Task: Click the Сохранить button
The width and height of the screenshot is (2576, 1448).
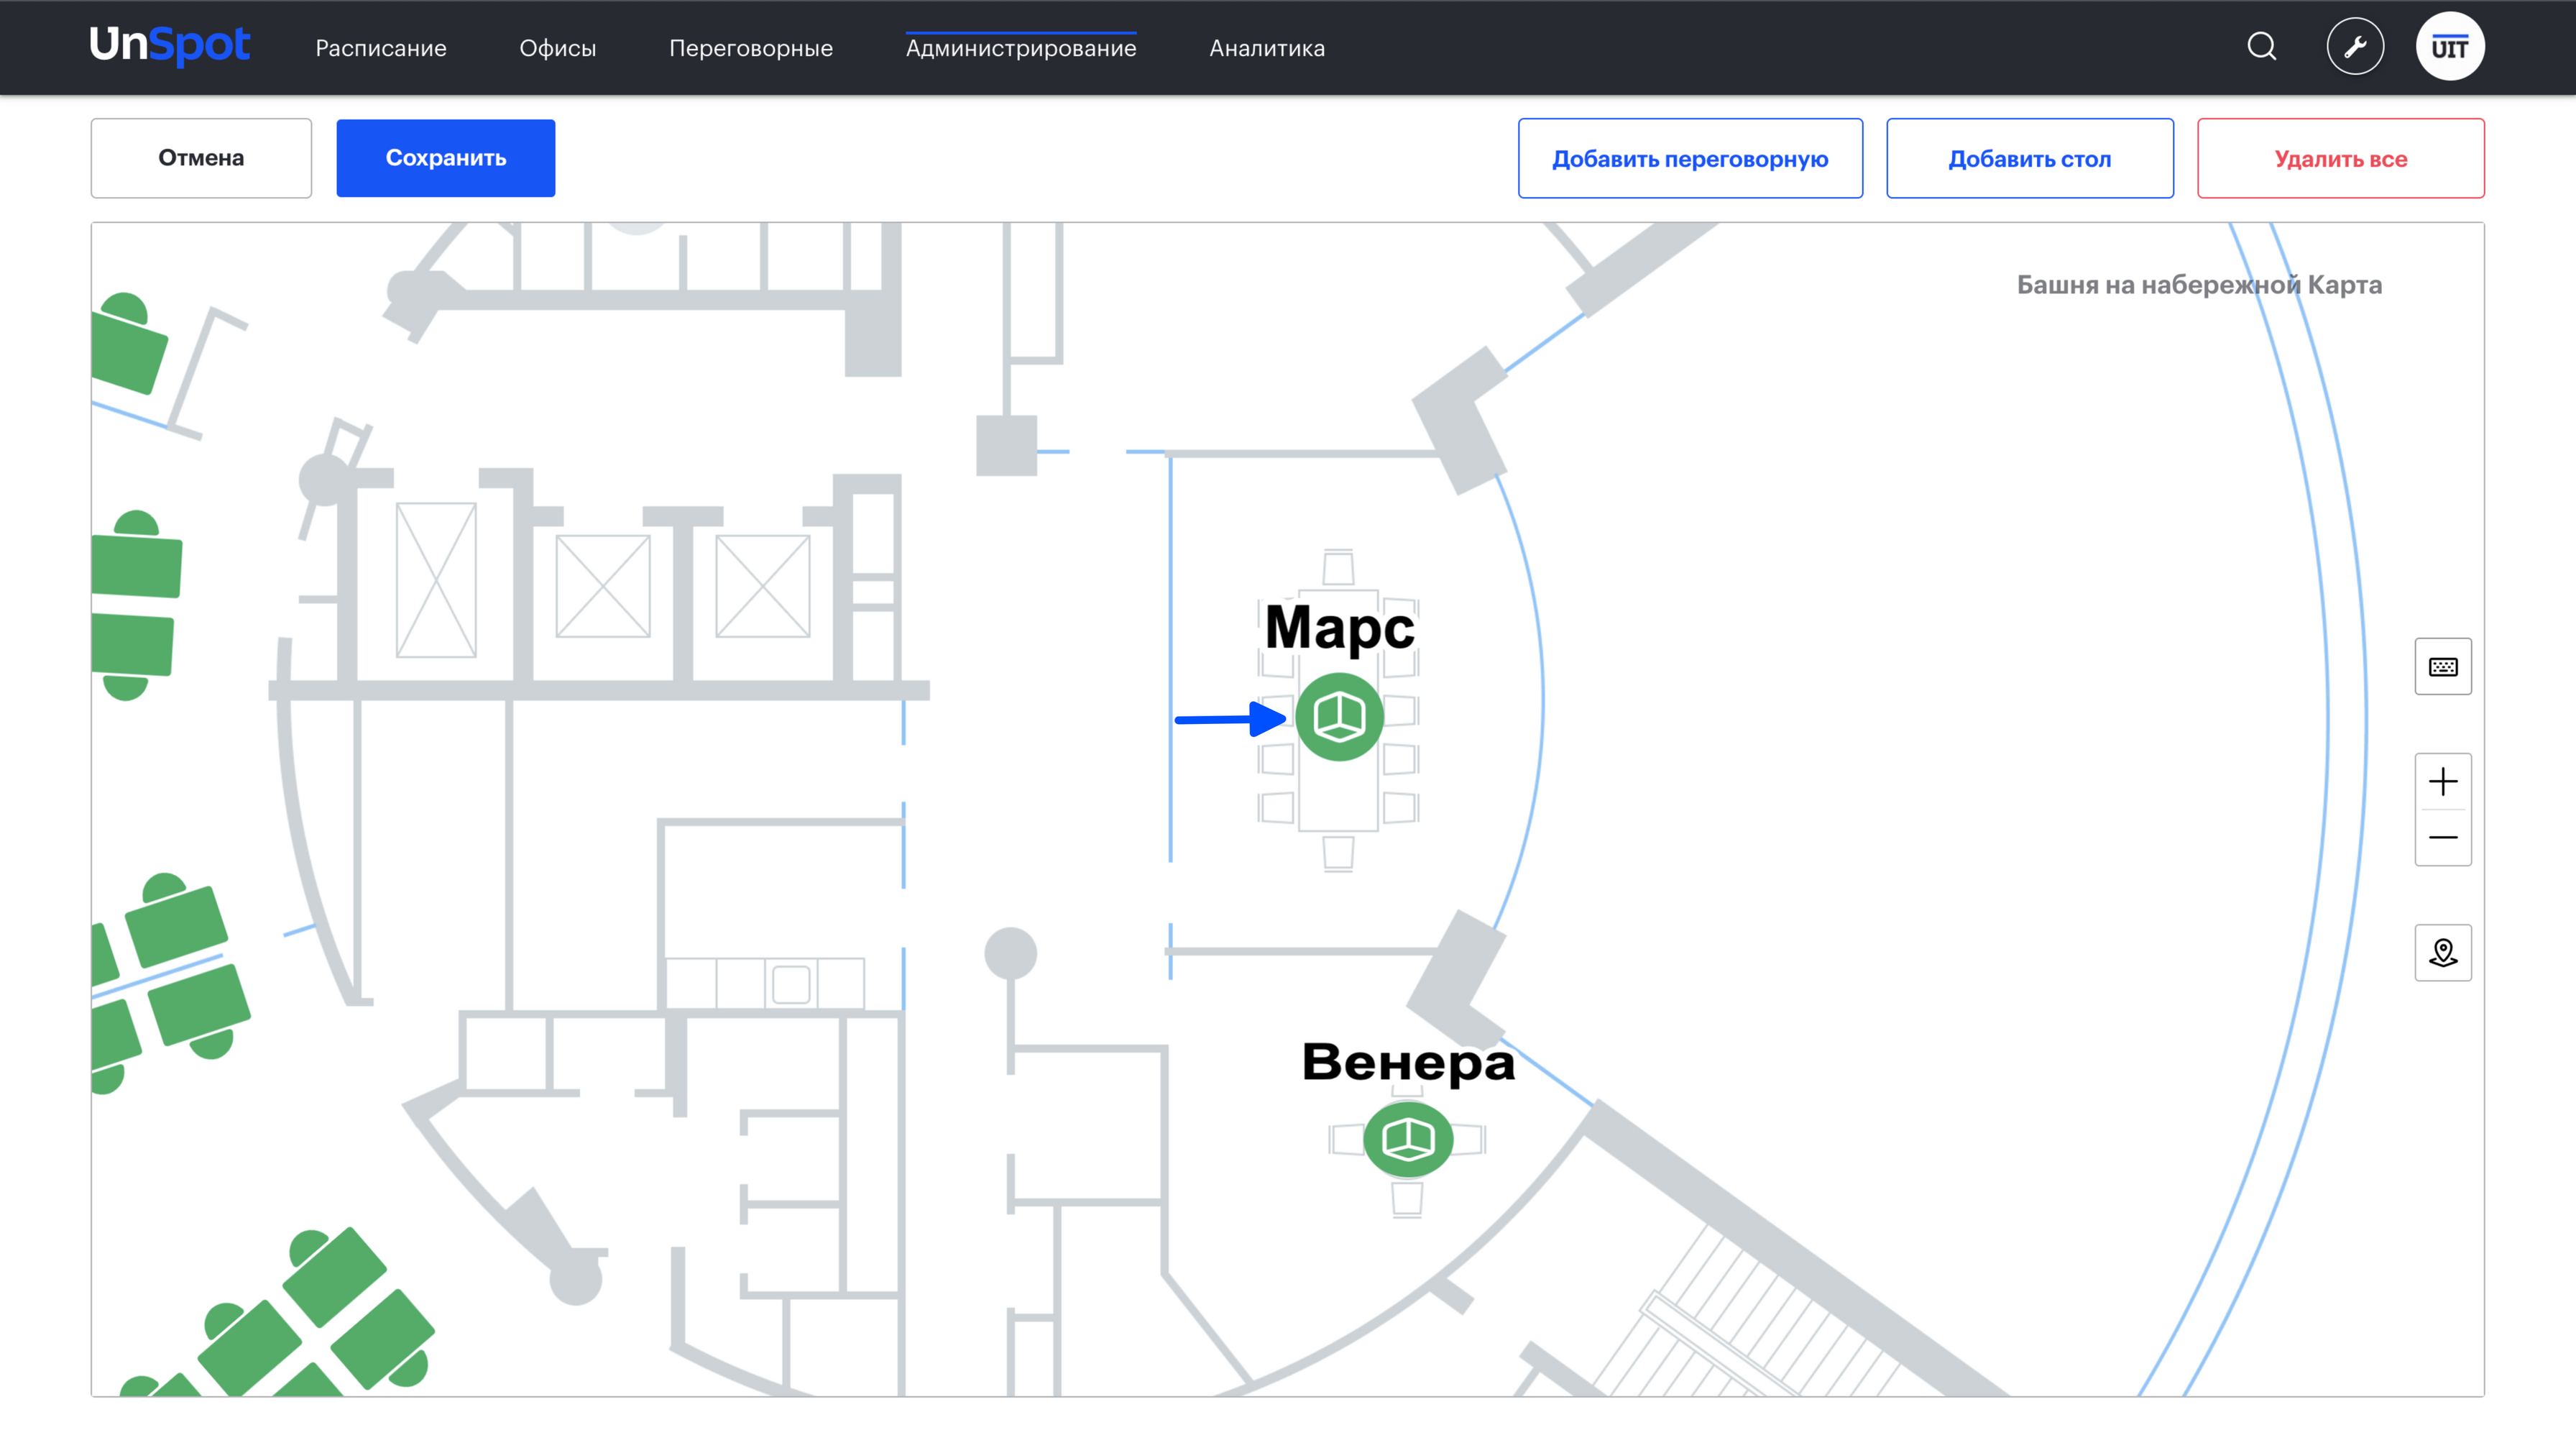Action: [x=446, y=158]
